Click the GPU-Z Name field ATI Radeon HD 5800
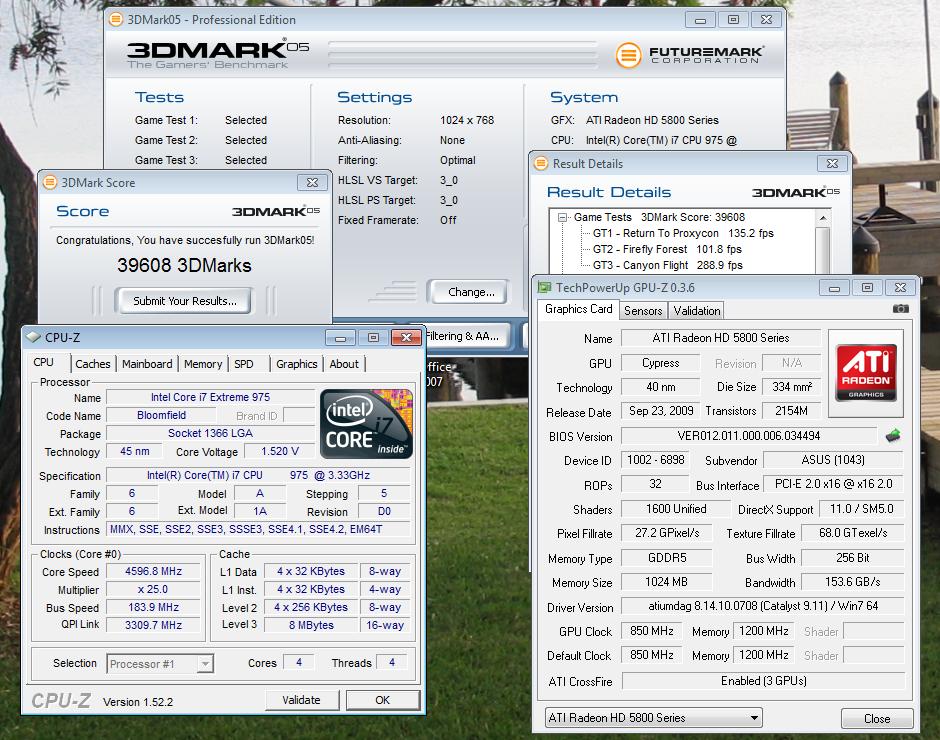The image size is (940, 740). click(x=721, y=338)
